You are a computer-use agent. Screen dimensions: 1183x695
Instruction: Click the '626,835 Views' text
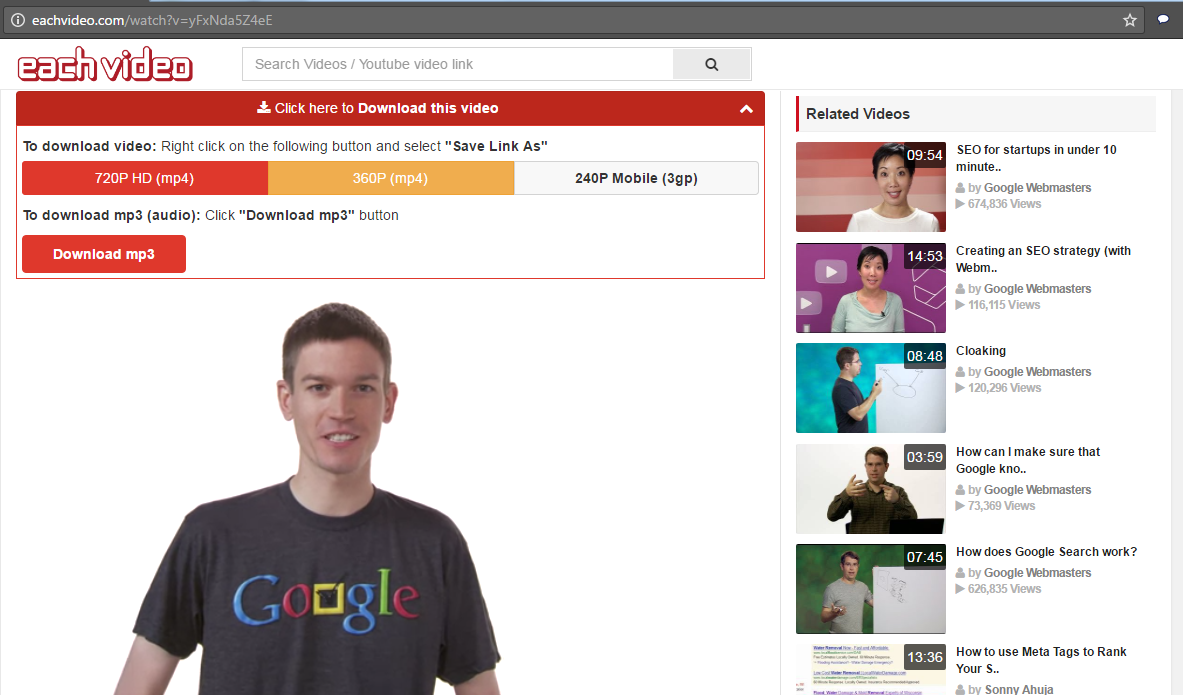click(x=998, y=589)
